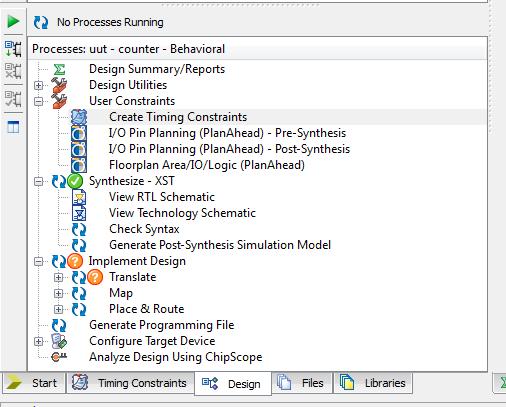
Task: Click the arrows icon beside Map
Action: tap(79, 293)
